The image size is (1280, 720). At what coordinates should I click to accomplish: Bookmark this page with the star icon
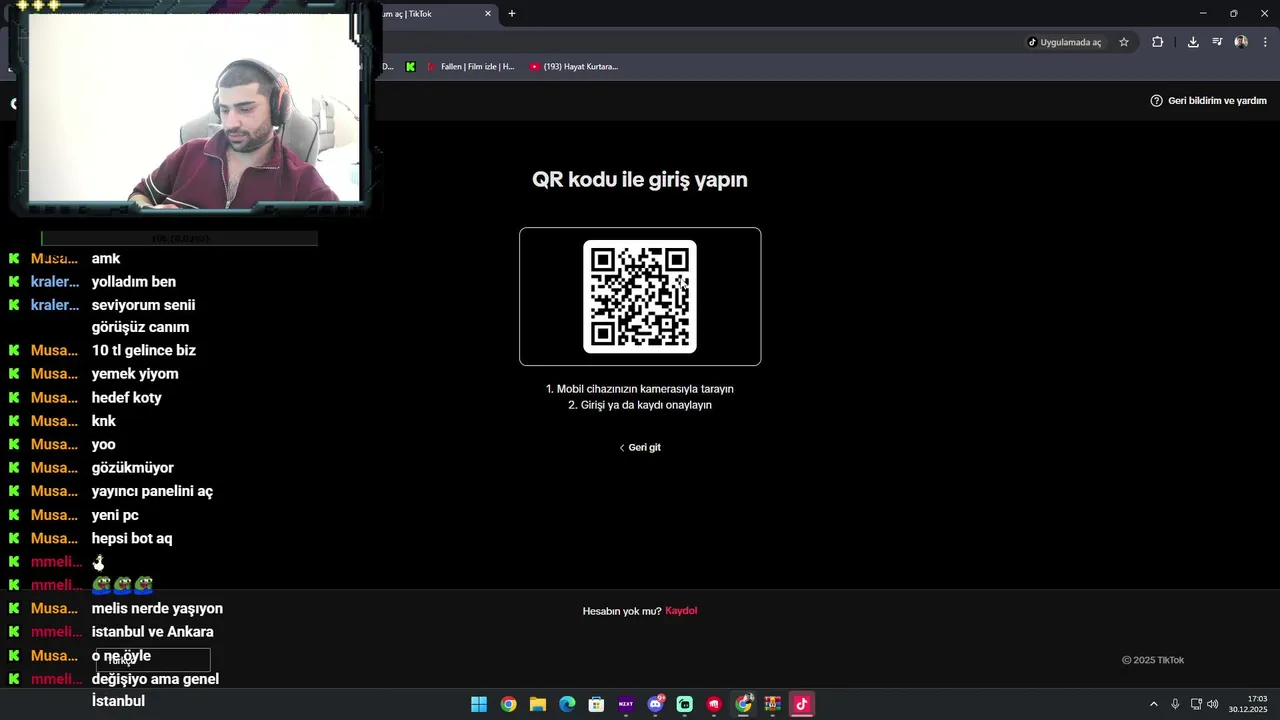point(1124,42)
